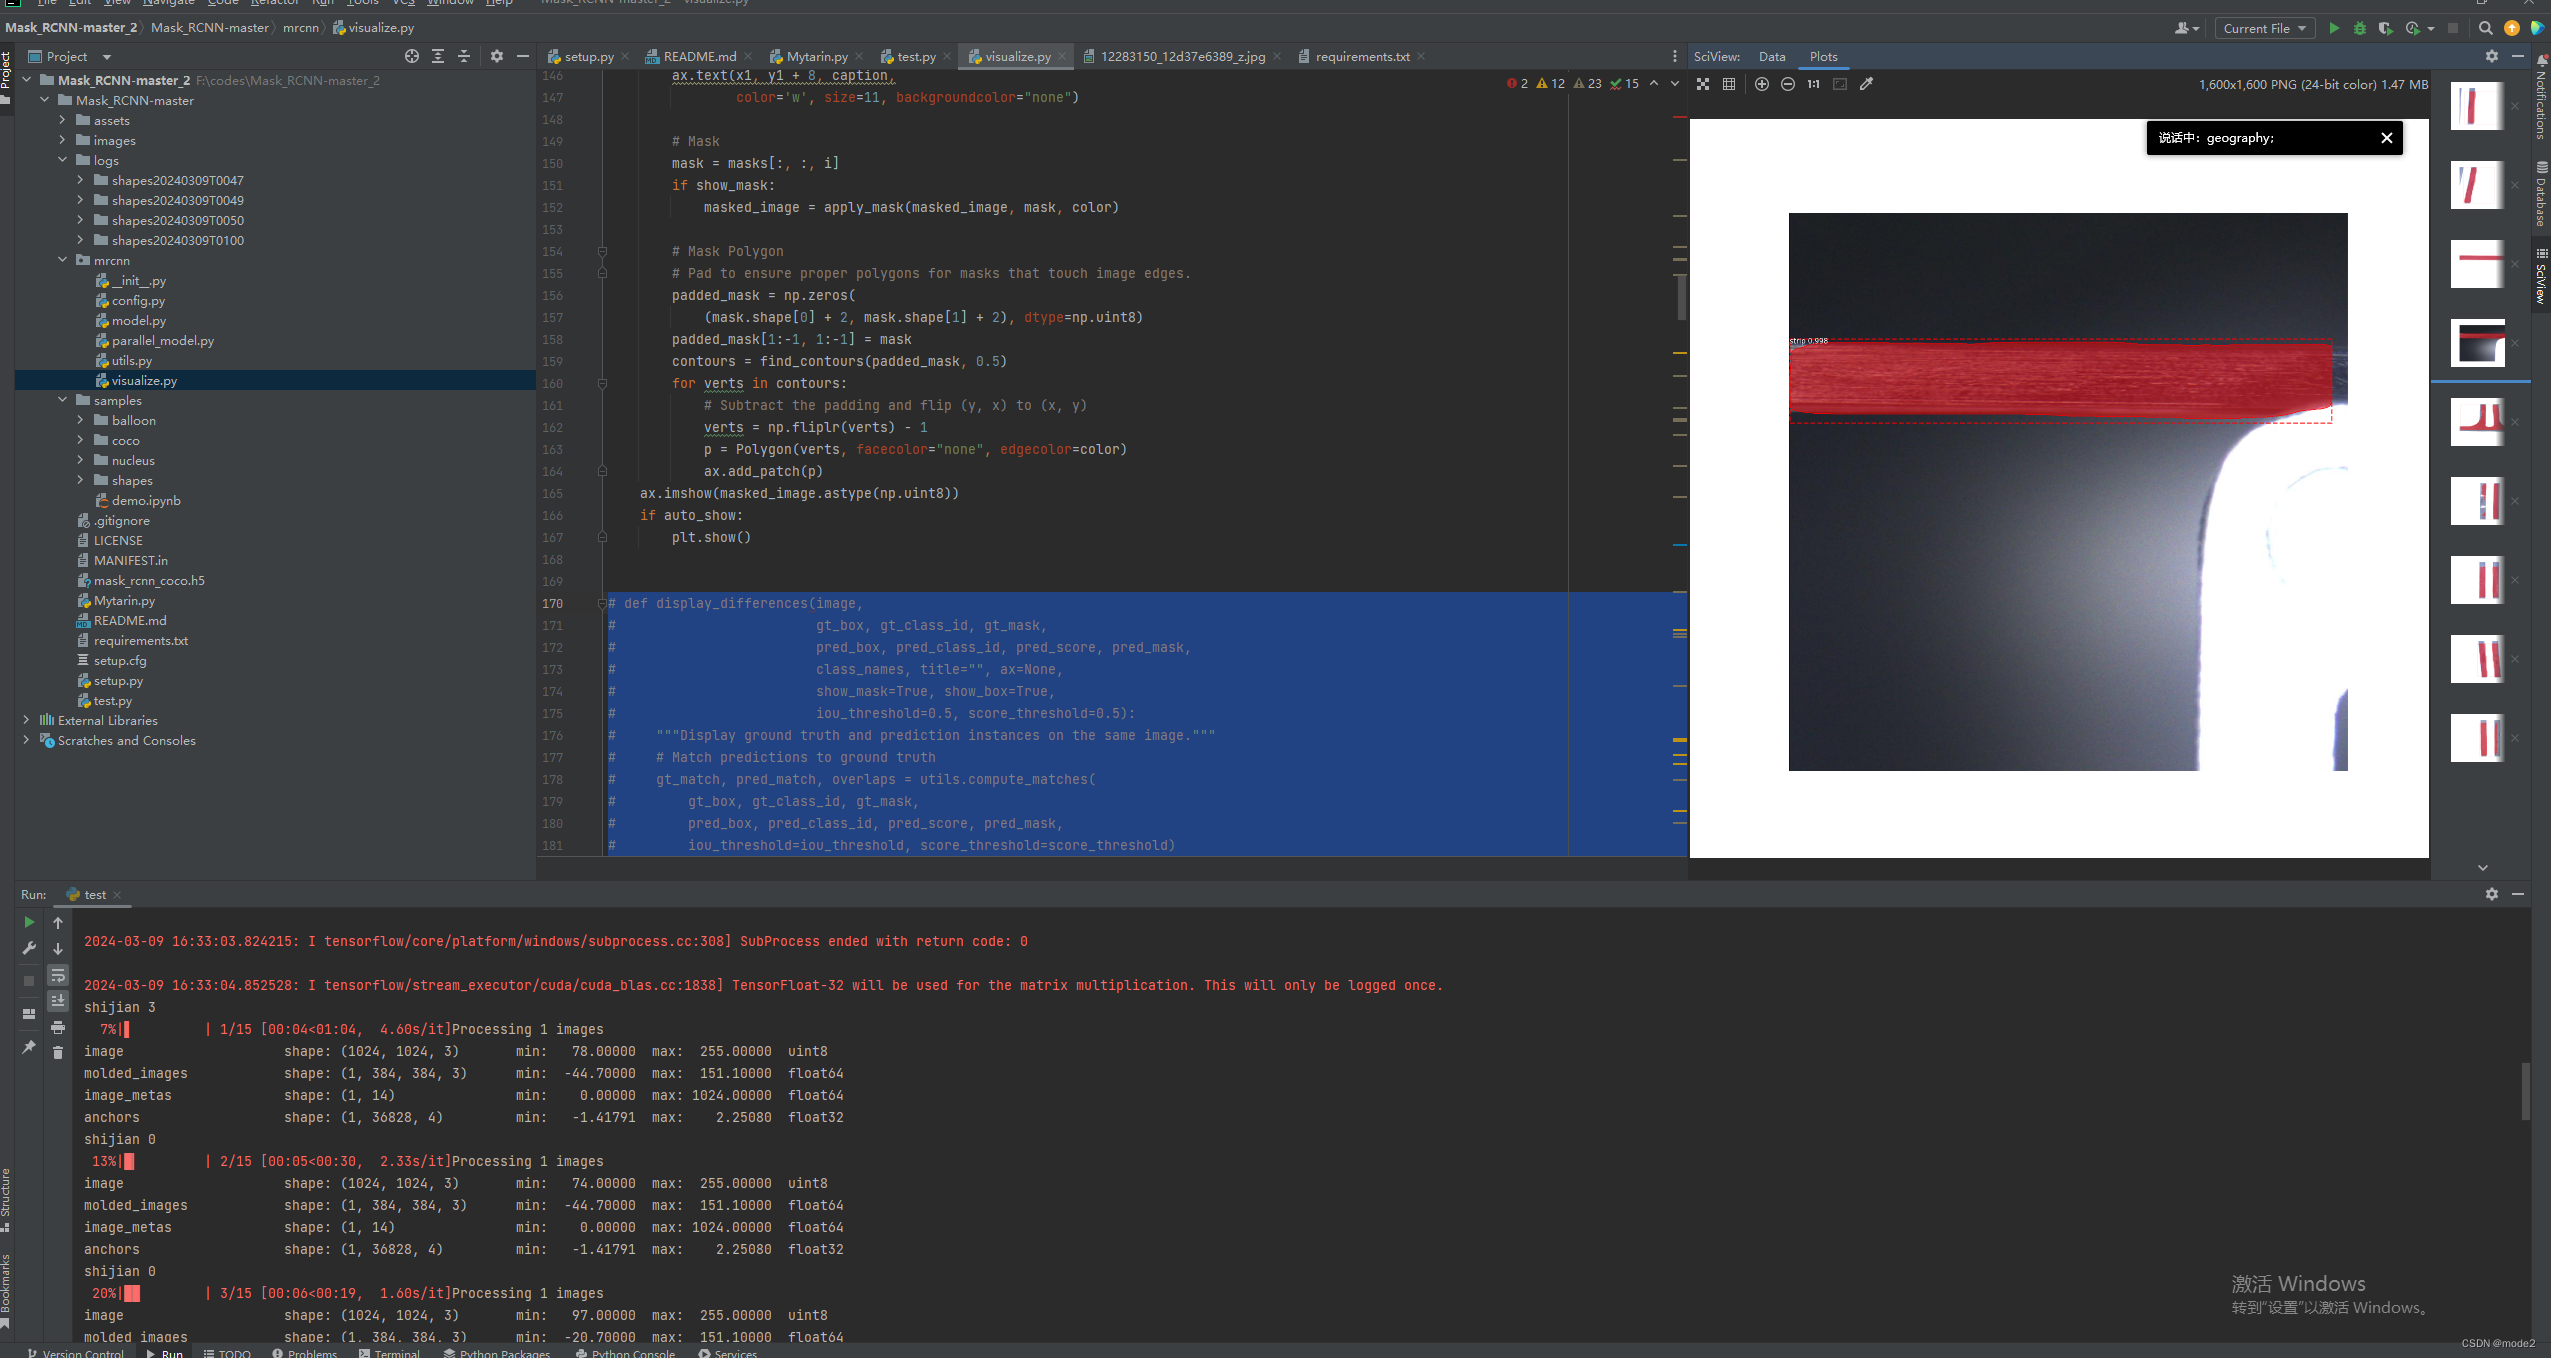Open the Python Console tool window
Image resolution: width=2551 pixels, height=1358 pixels.
pos(625,1353)
